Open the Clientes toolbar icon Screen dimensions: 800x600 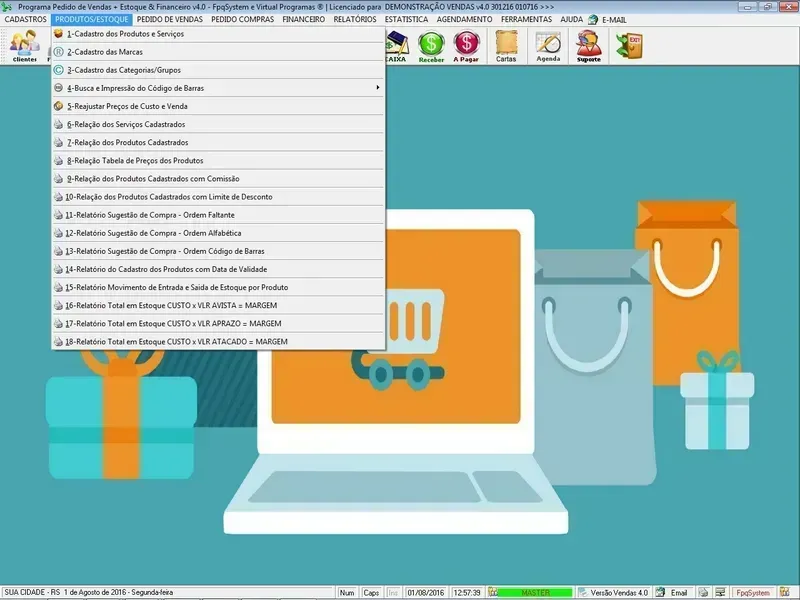24,45
